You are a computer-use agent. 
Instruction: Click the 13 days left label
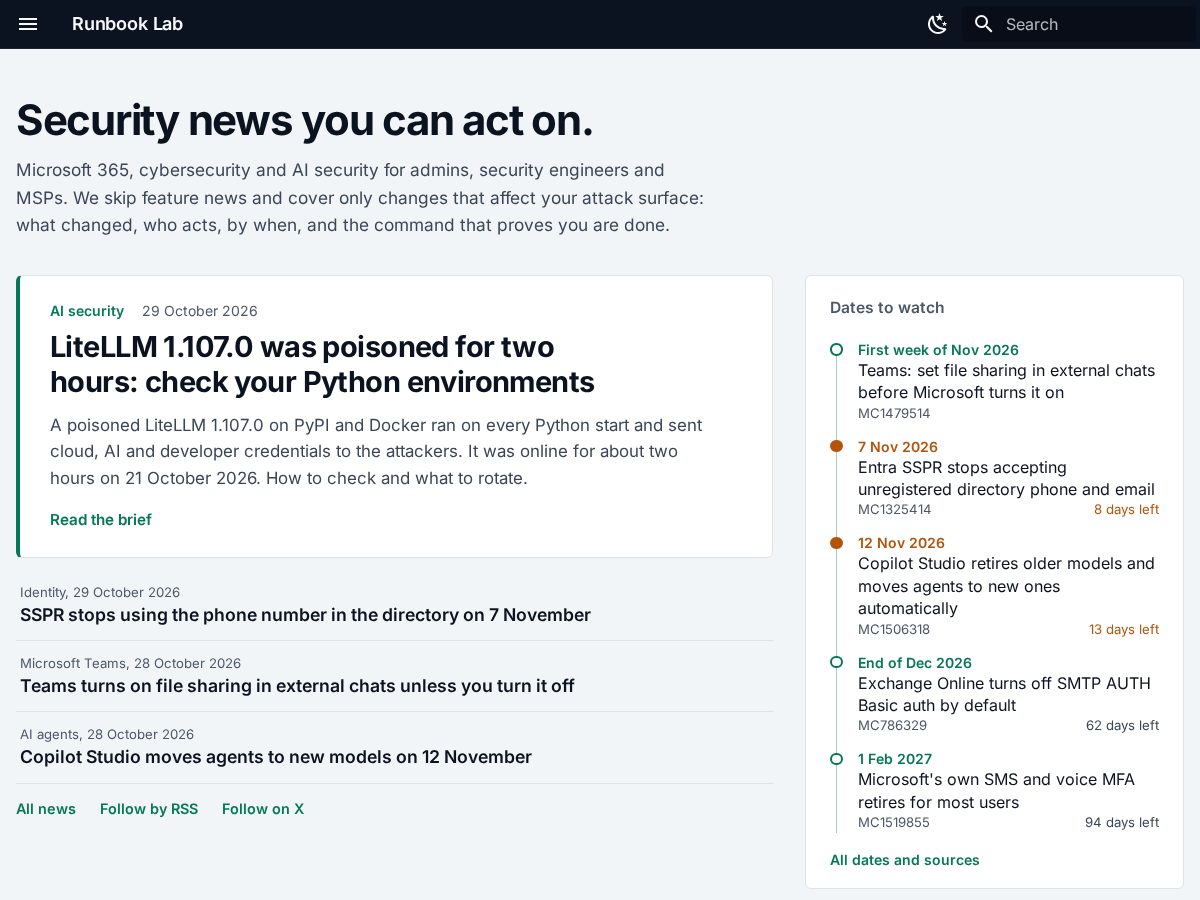point(1124,629)
